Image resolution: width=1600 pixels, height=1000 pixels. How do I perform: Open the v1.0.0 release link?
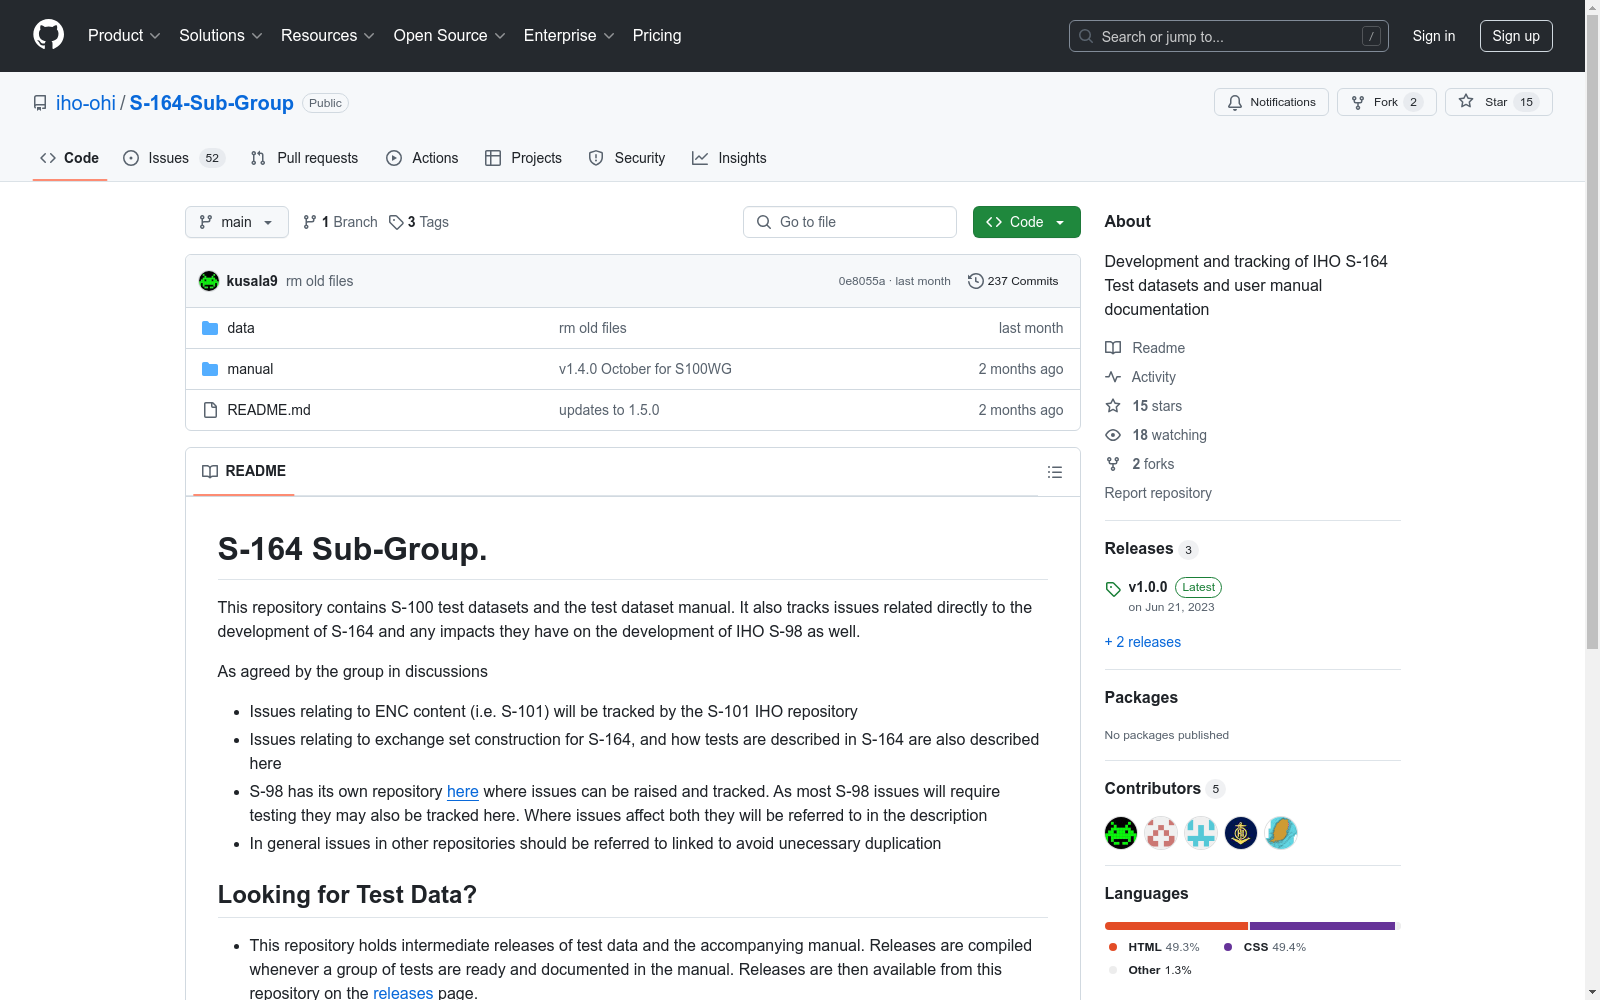pos(1148,587)
